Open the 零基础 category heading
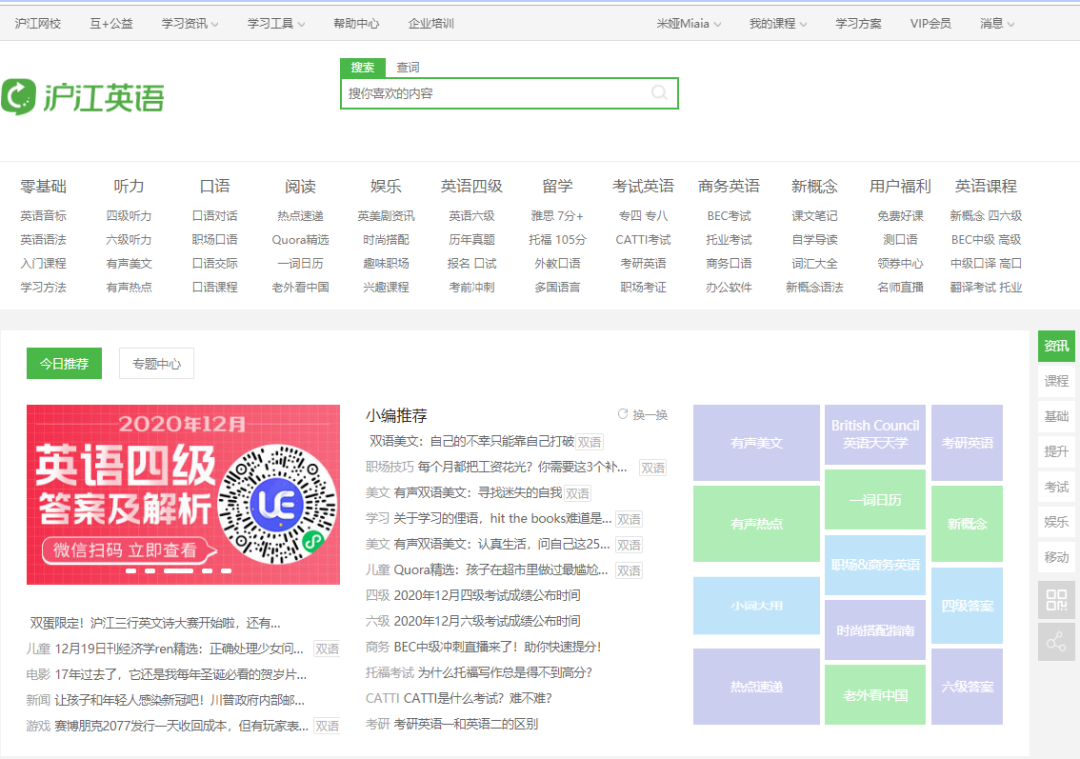 43,186
